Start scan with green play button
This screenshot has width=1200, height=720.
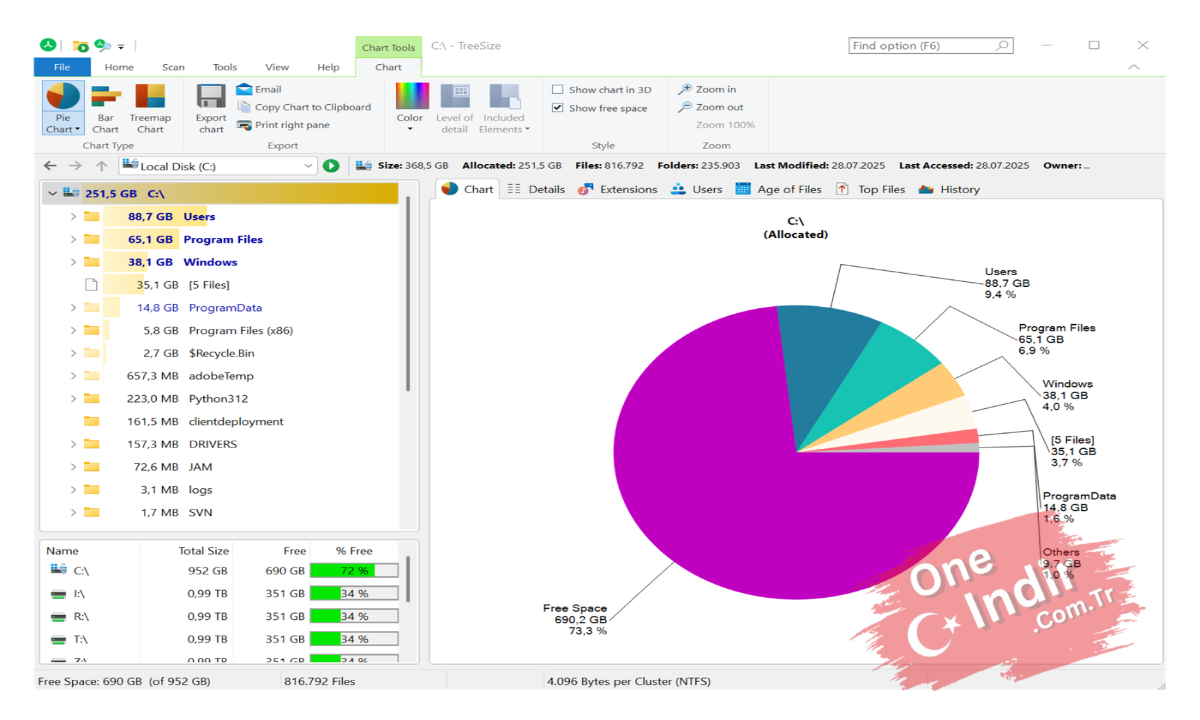[x=331, y=166]
